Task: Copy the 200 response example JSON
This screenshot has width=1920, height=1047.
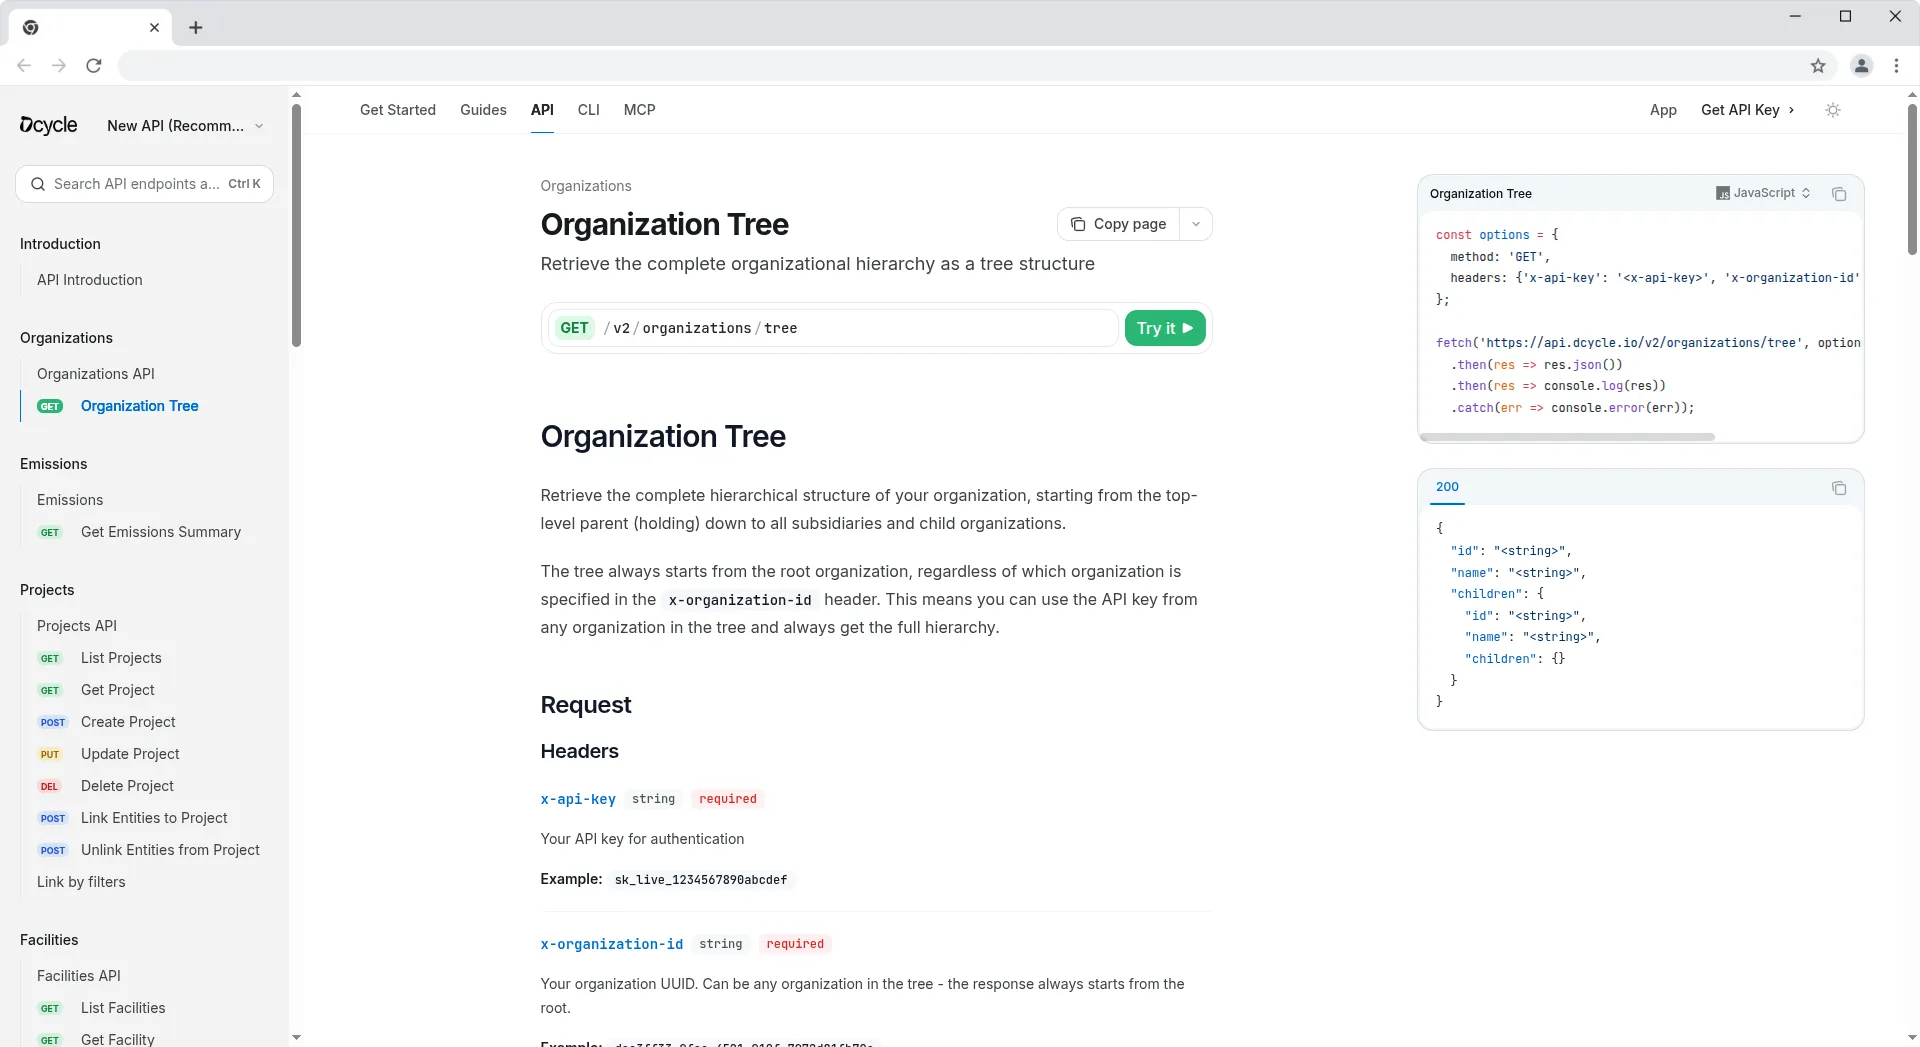Action: coord(1840,488)
